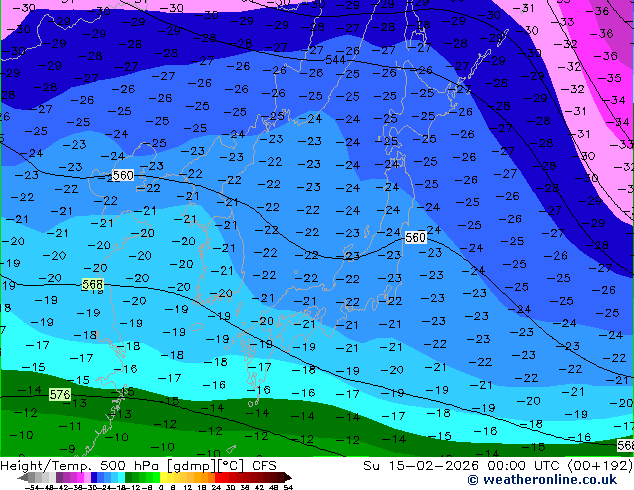Click the yellow 568 contour label
634x490 pixels.
point(93,284)
